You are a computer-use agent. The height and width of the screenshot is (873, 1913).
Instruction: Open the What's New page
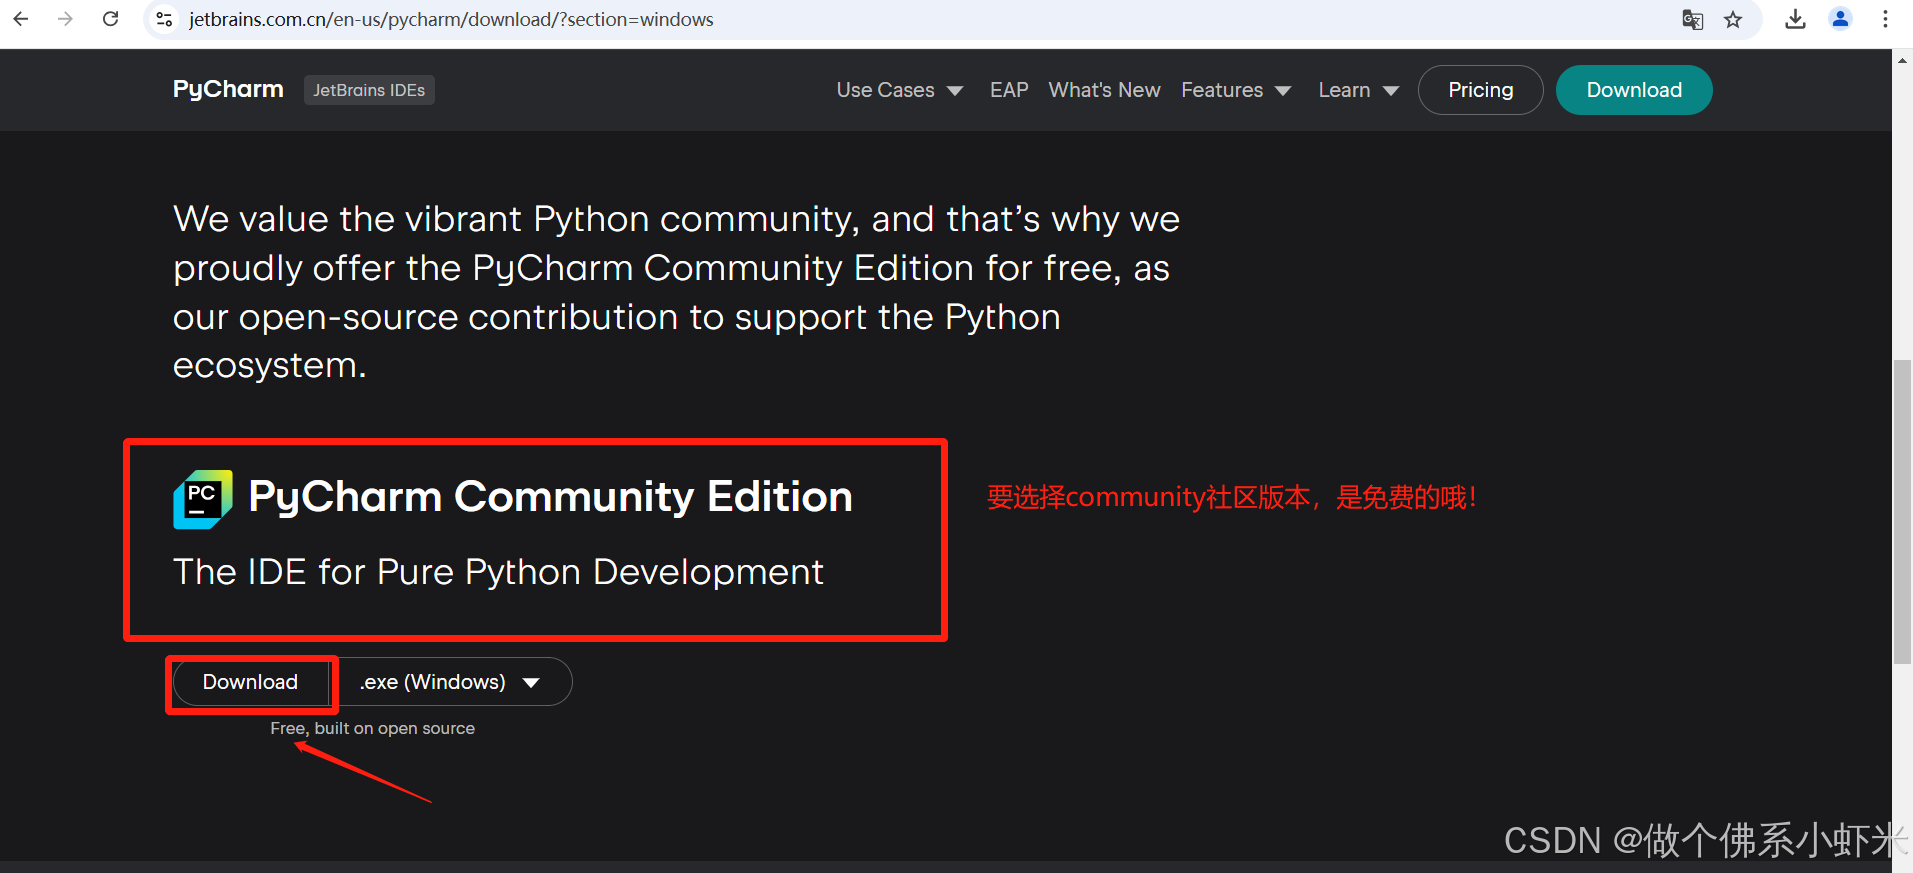pyautogui.click(x=1104, y=90)
